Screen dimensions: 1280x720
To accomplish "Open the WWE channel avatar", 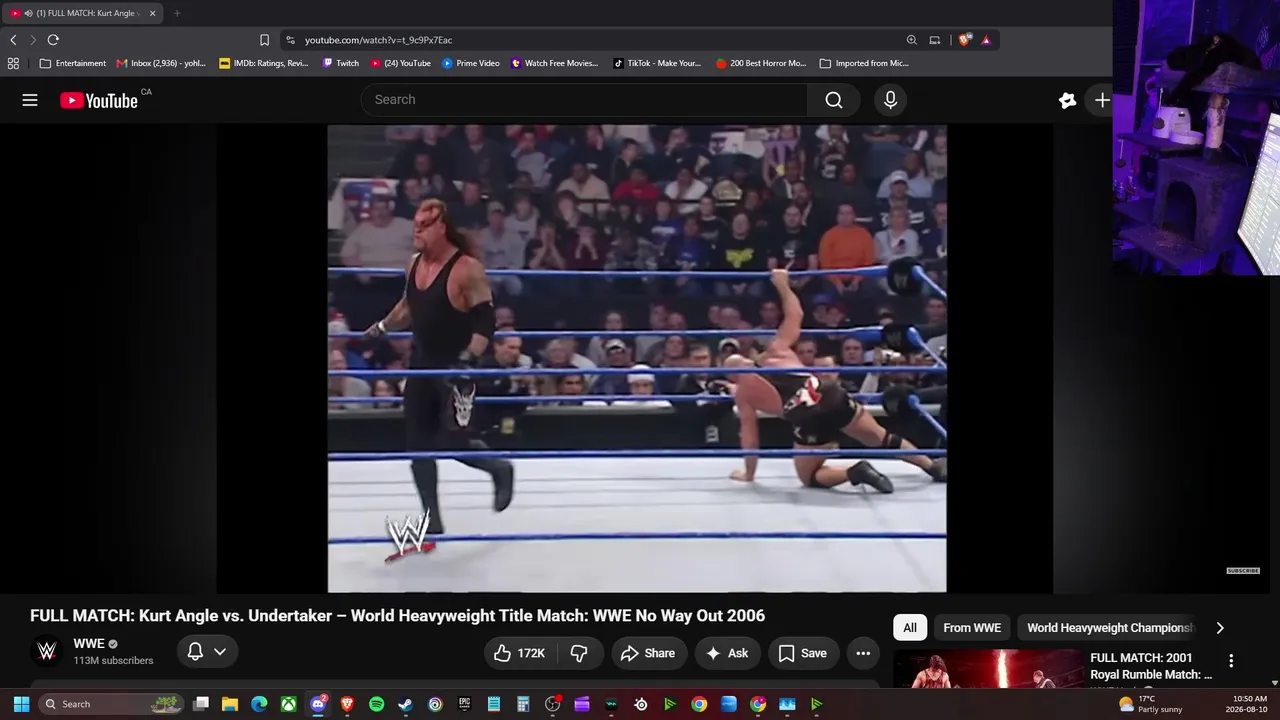I will (x=46, y=652).
